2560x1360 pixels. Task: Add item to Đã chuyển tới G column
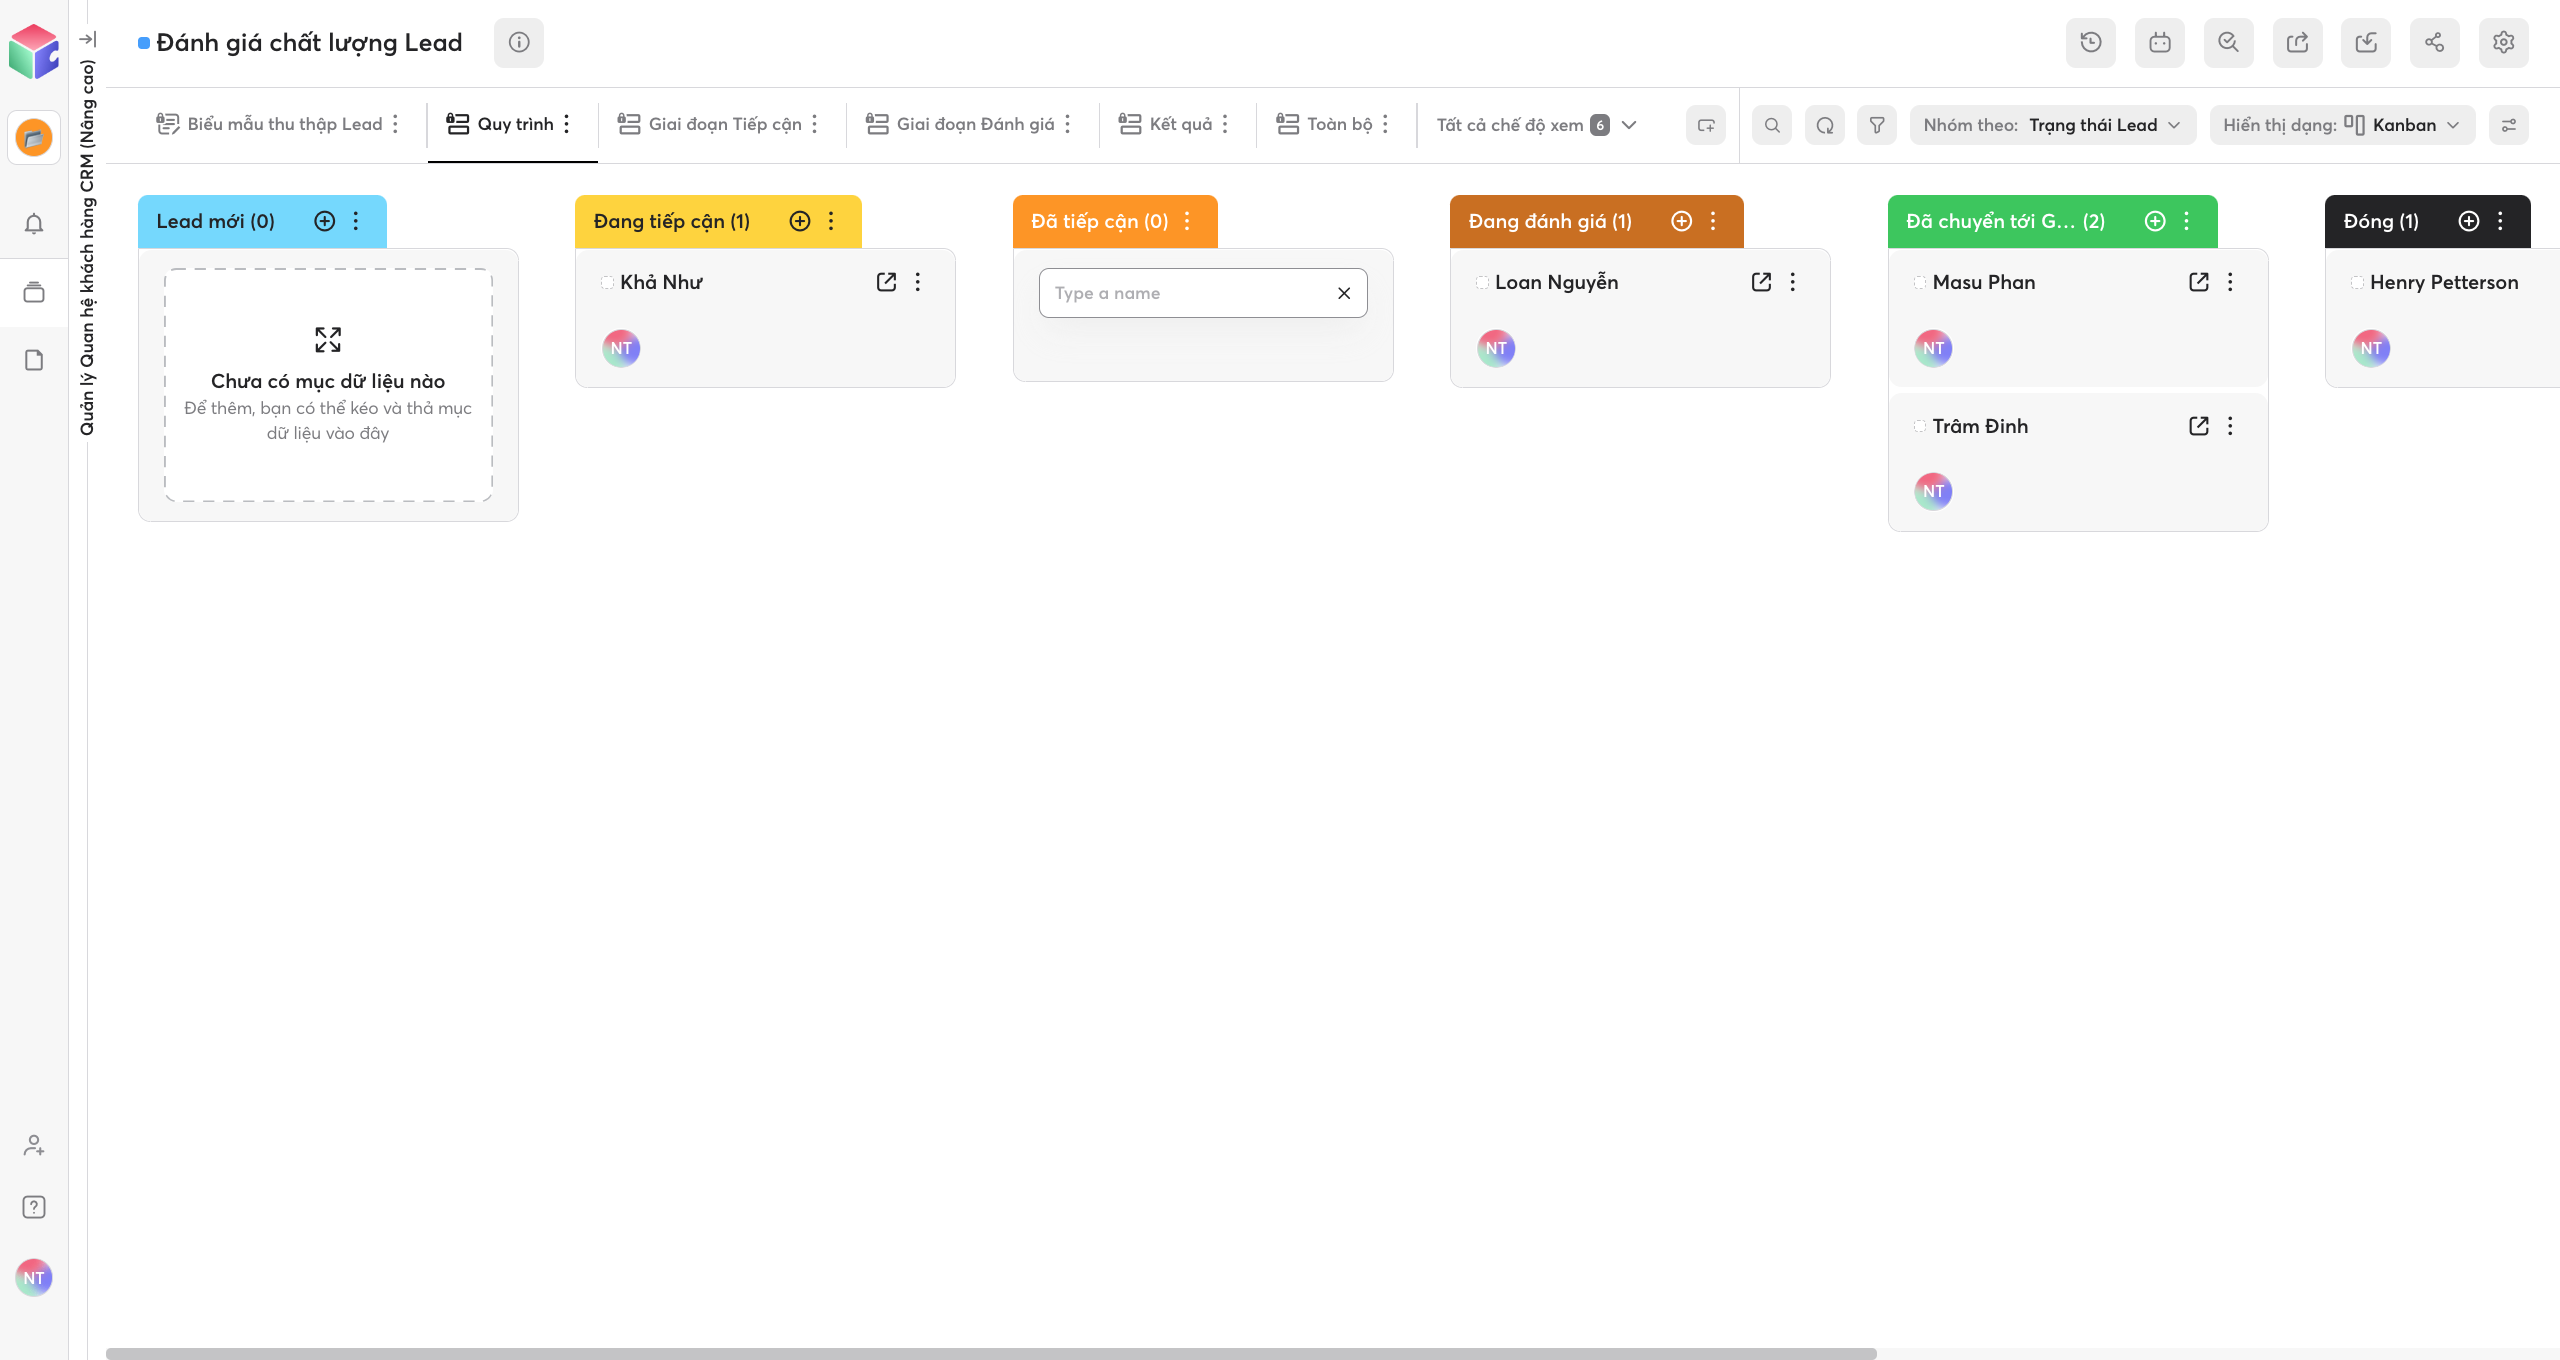[2156, 221]
